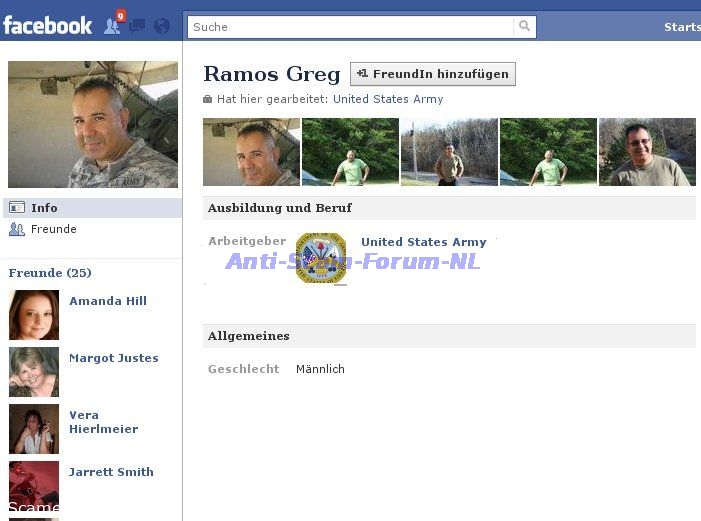Open Jarrett Smith's profile link
701x521 pixels.
pos(111,472)
